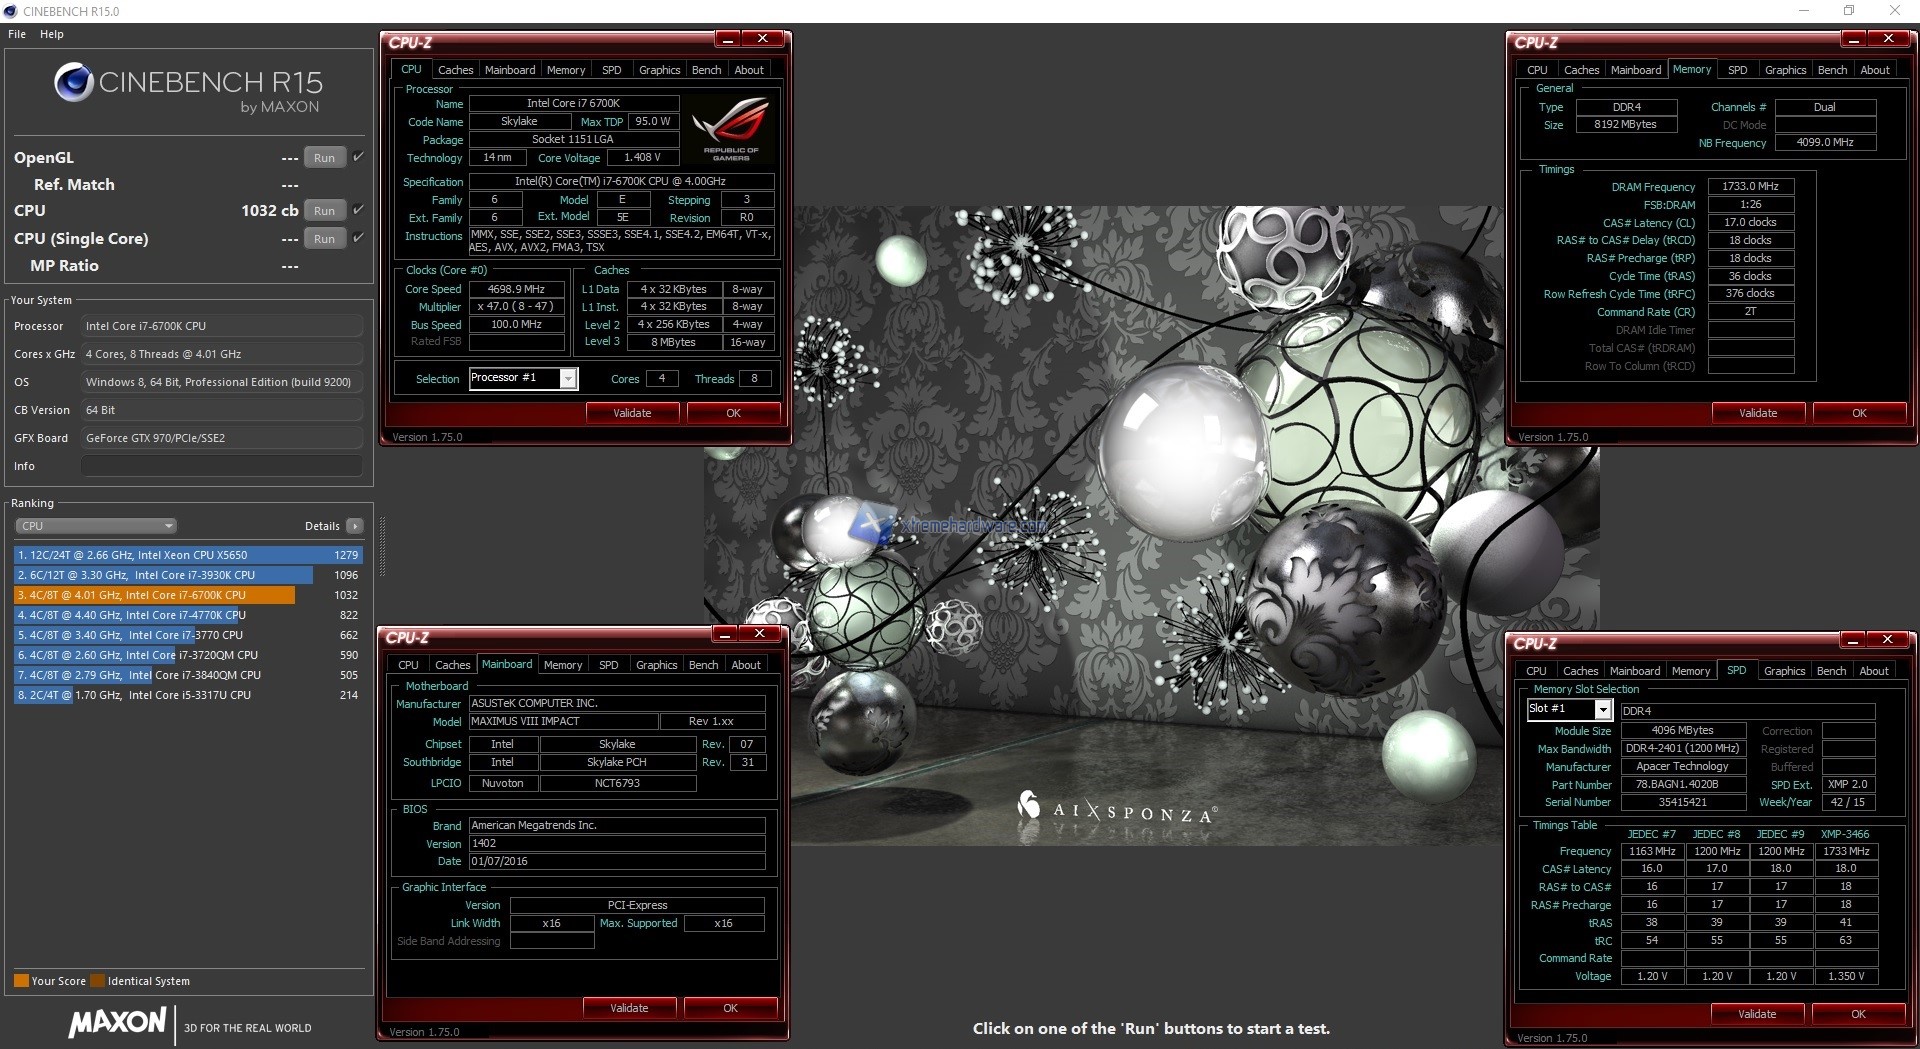
Task: Enable the CPU Single Core checkbox
Action: [357, 237]
